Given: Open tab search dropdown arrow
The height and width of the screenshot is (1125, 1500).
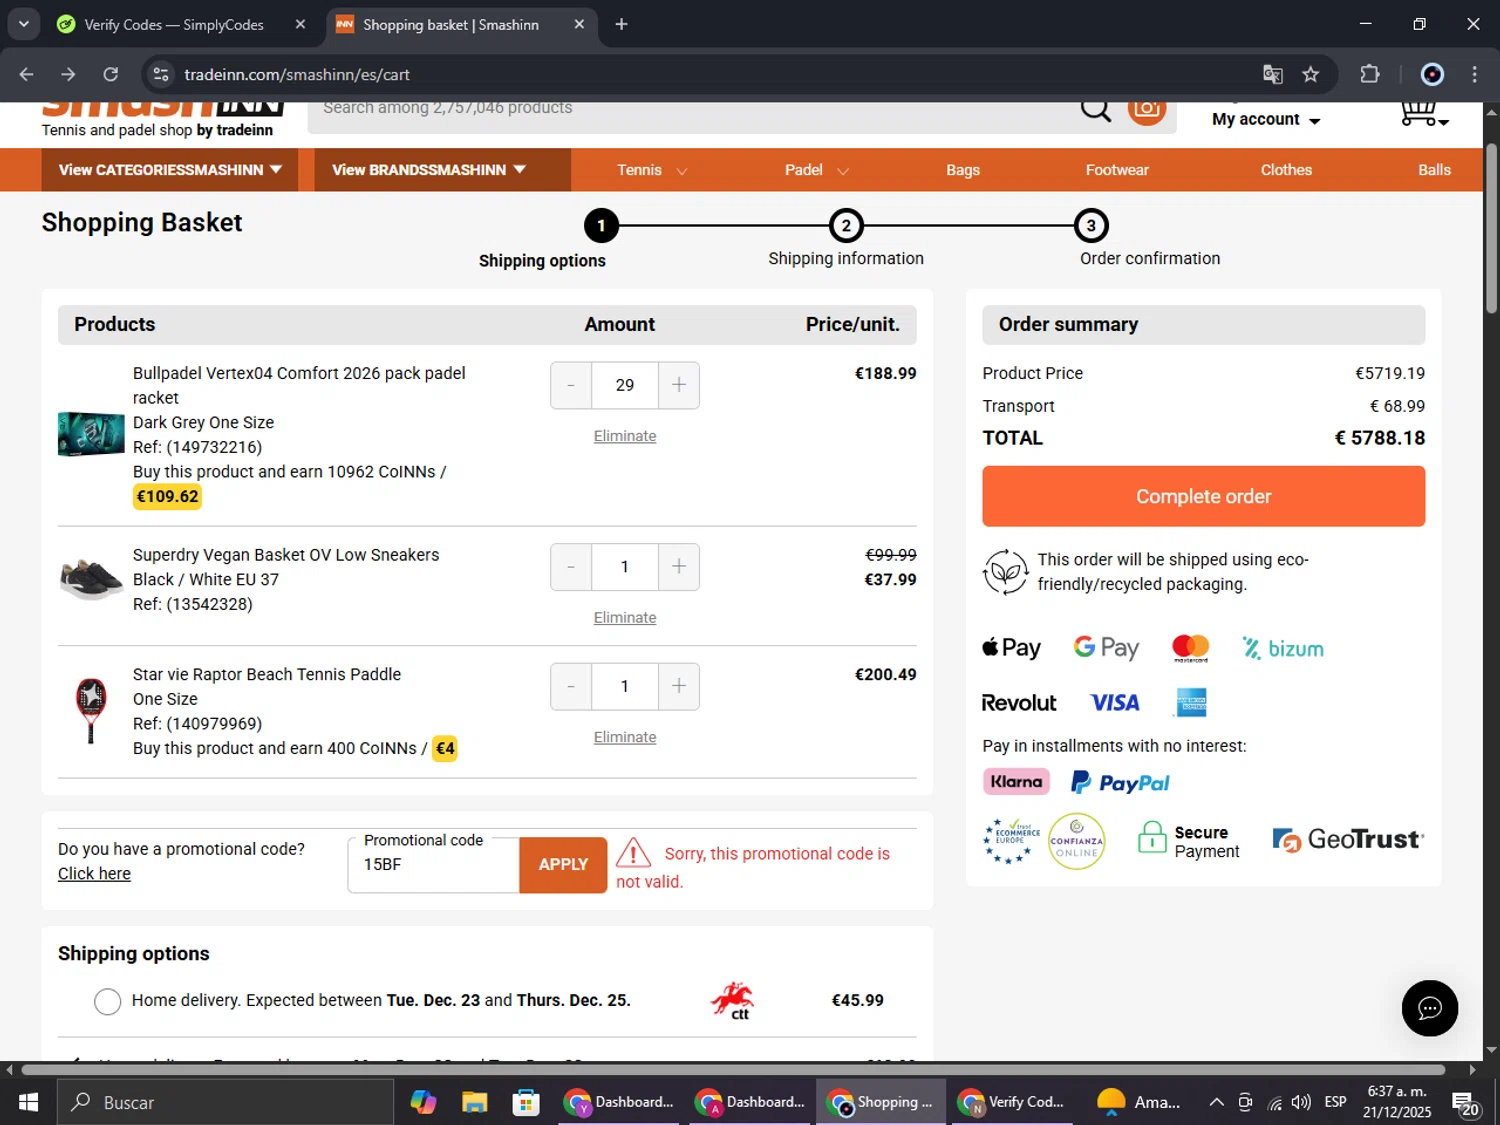Looking at the screenshot, I should (x=23, y=24).
